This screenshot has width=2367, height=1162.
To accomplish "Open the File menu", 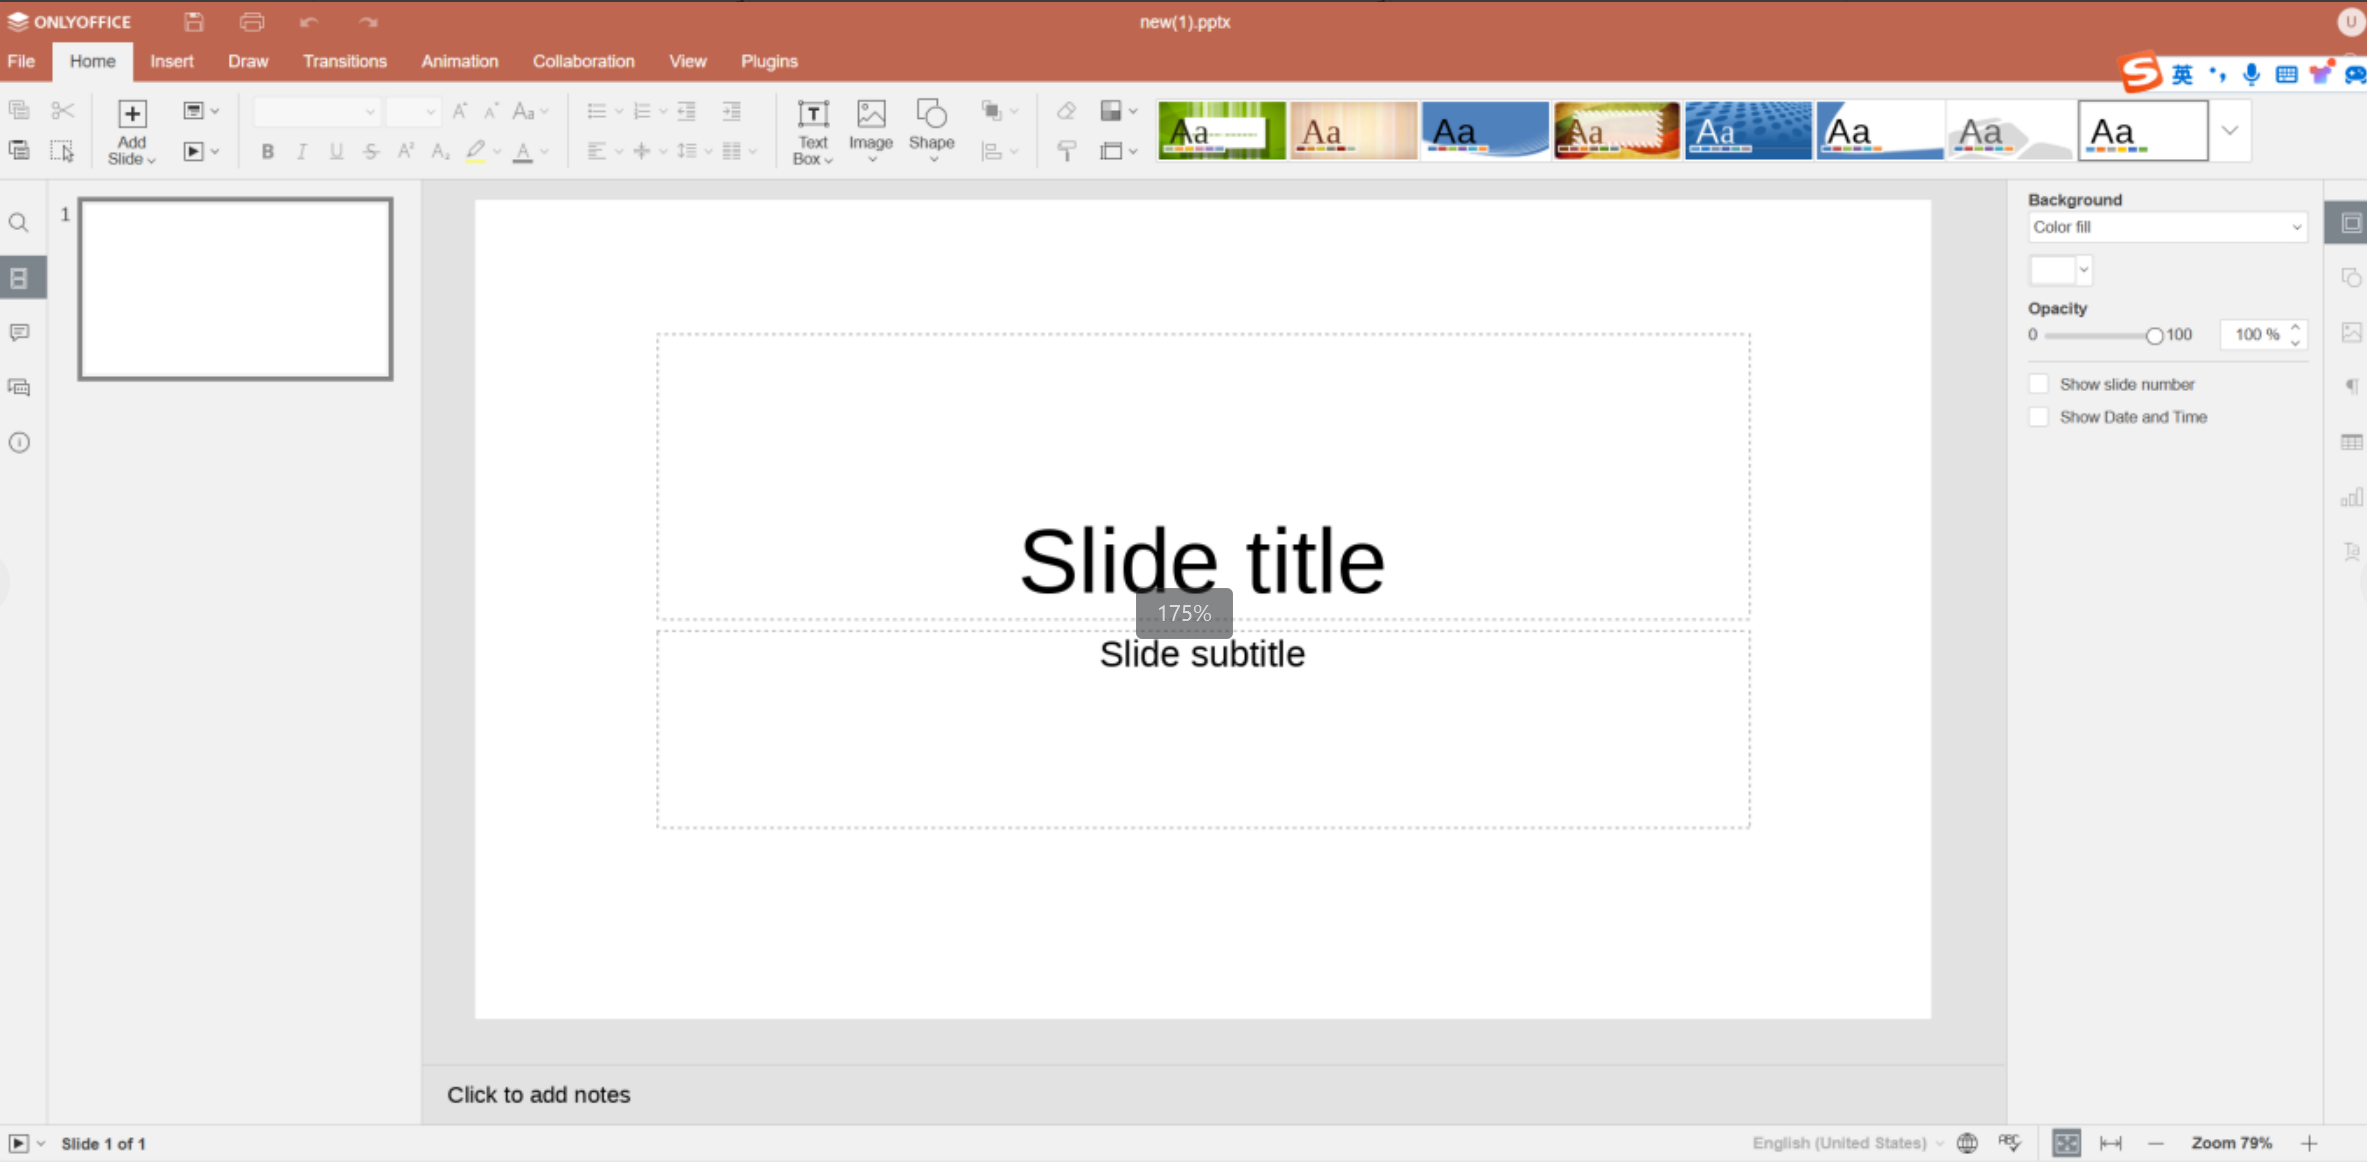I will coord(21,61).
